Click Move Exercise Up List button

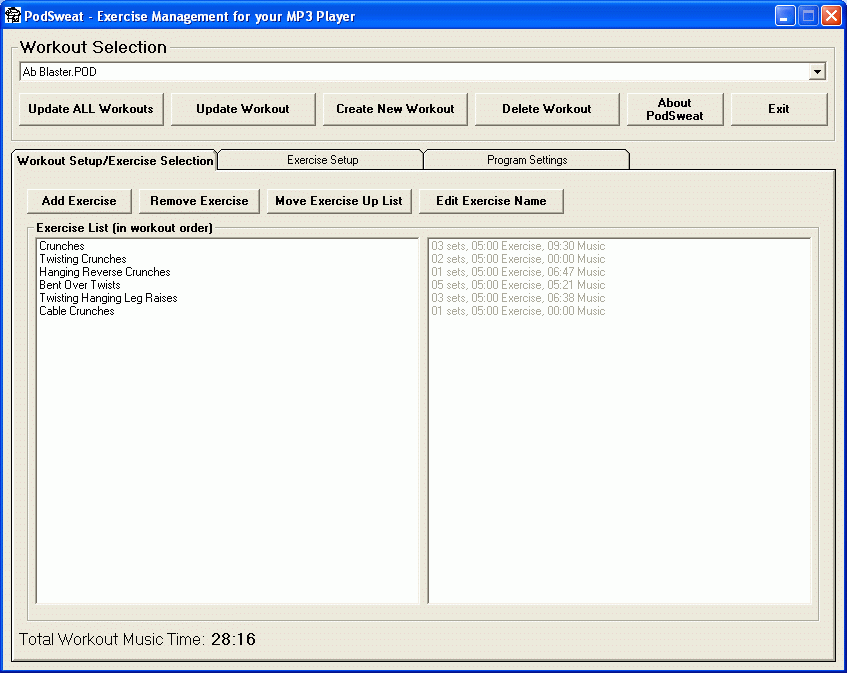(x=339, y=201)
